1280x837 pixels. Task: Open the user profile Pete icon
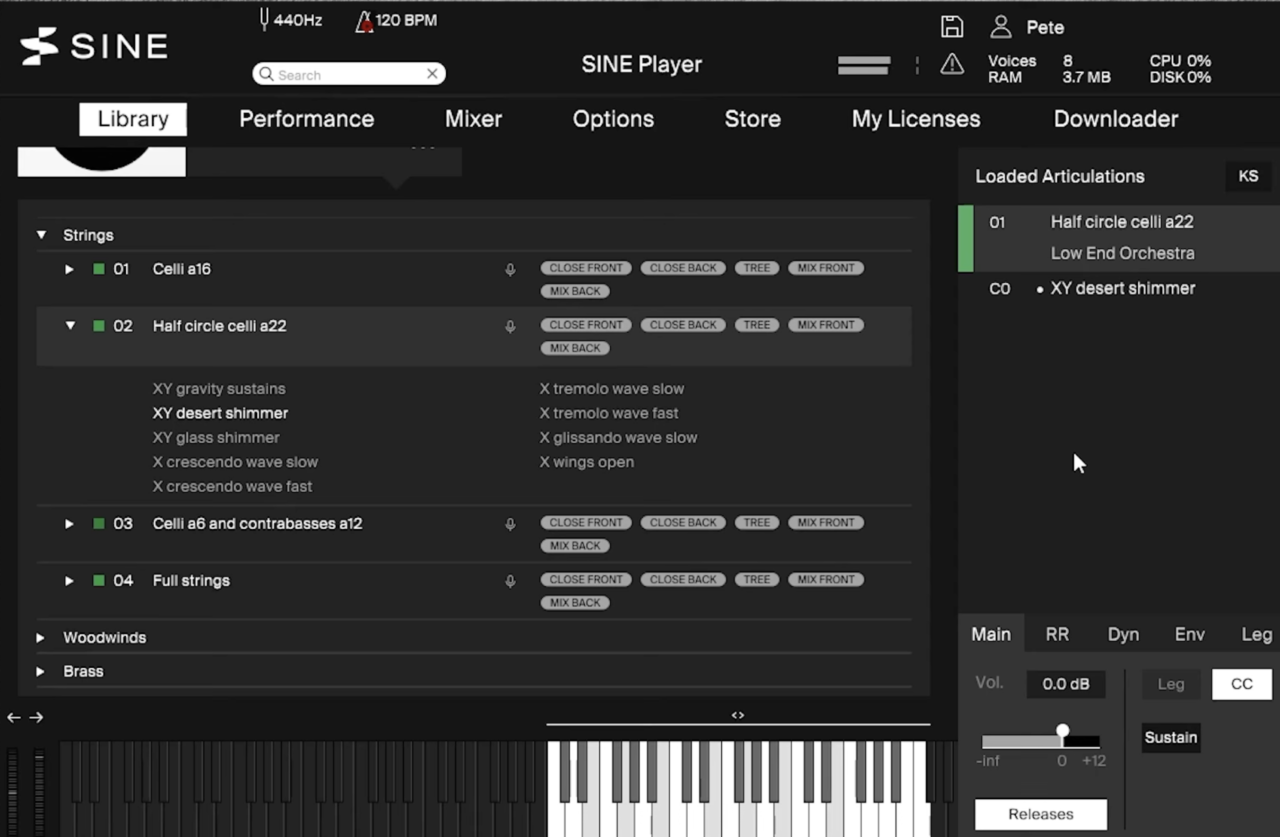(x=1001, y=27)
